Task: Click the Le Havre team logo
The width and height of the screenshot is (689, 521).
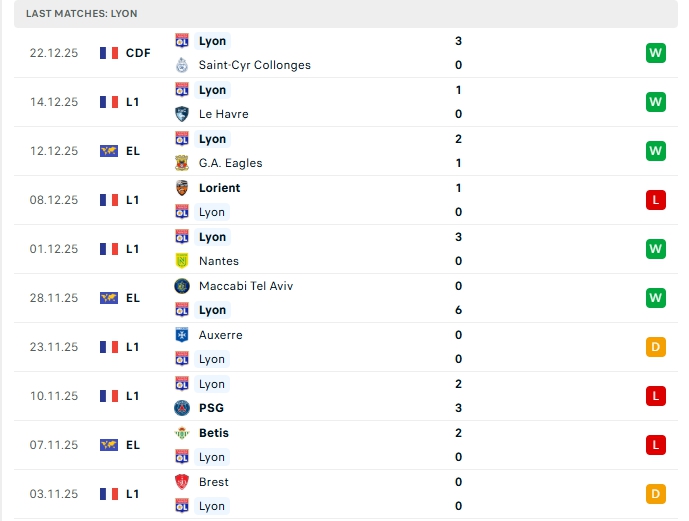Action: point(182,114)
